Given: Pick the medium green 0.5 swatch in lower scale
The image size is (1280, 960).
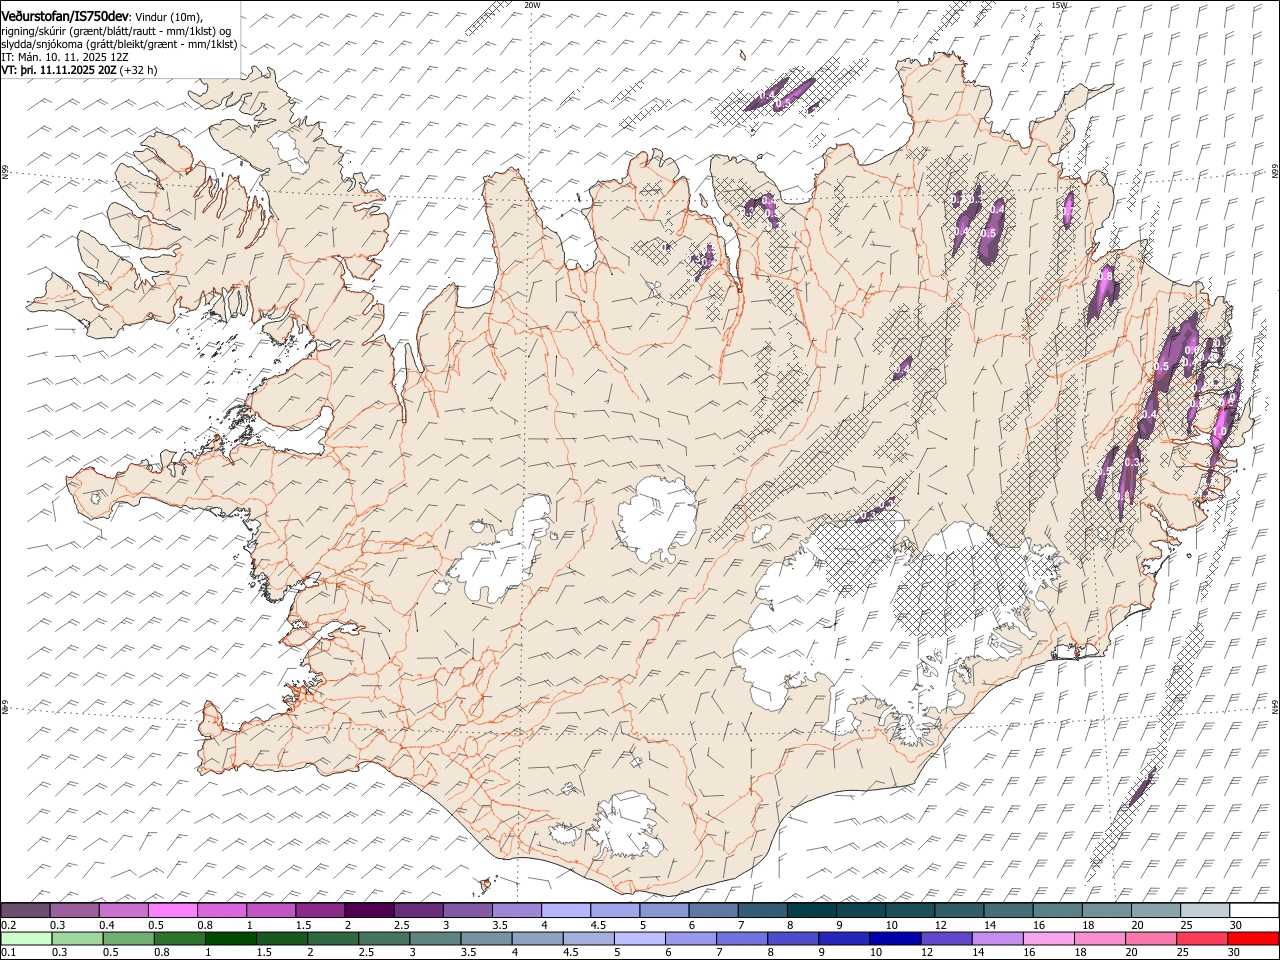Looking at the screenshot, I should [x=128, y=939].
